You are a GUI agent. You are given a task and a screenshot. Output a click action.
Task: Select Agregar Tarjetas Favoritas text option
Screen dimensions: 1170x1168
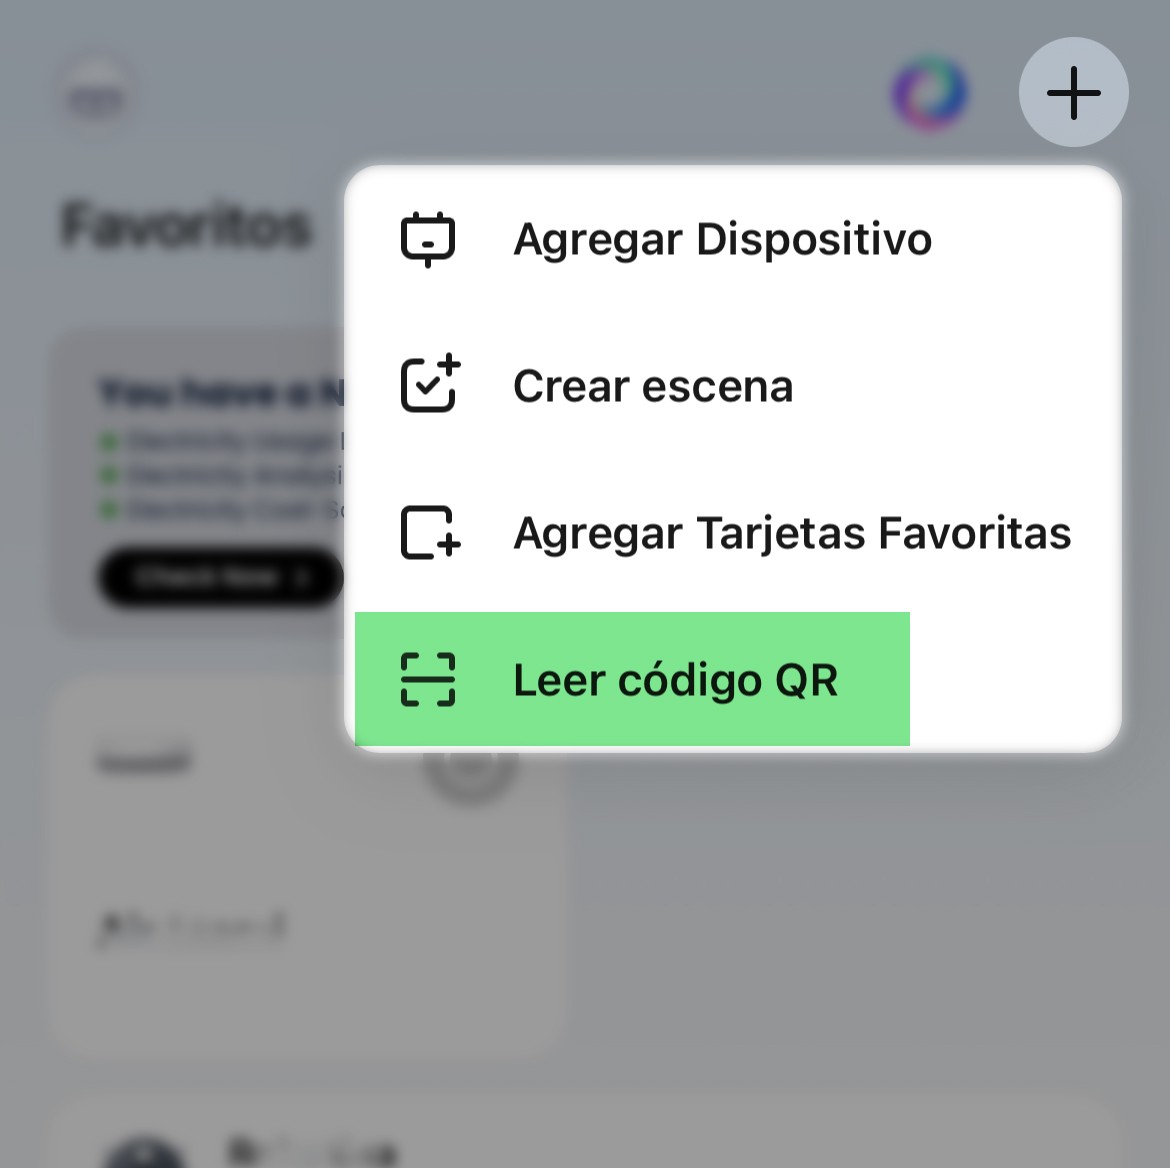tap(792, 533)
